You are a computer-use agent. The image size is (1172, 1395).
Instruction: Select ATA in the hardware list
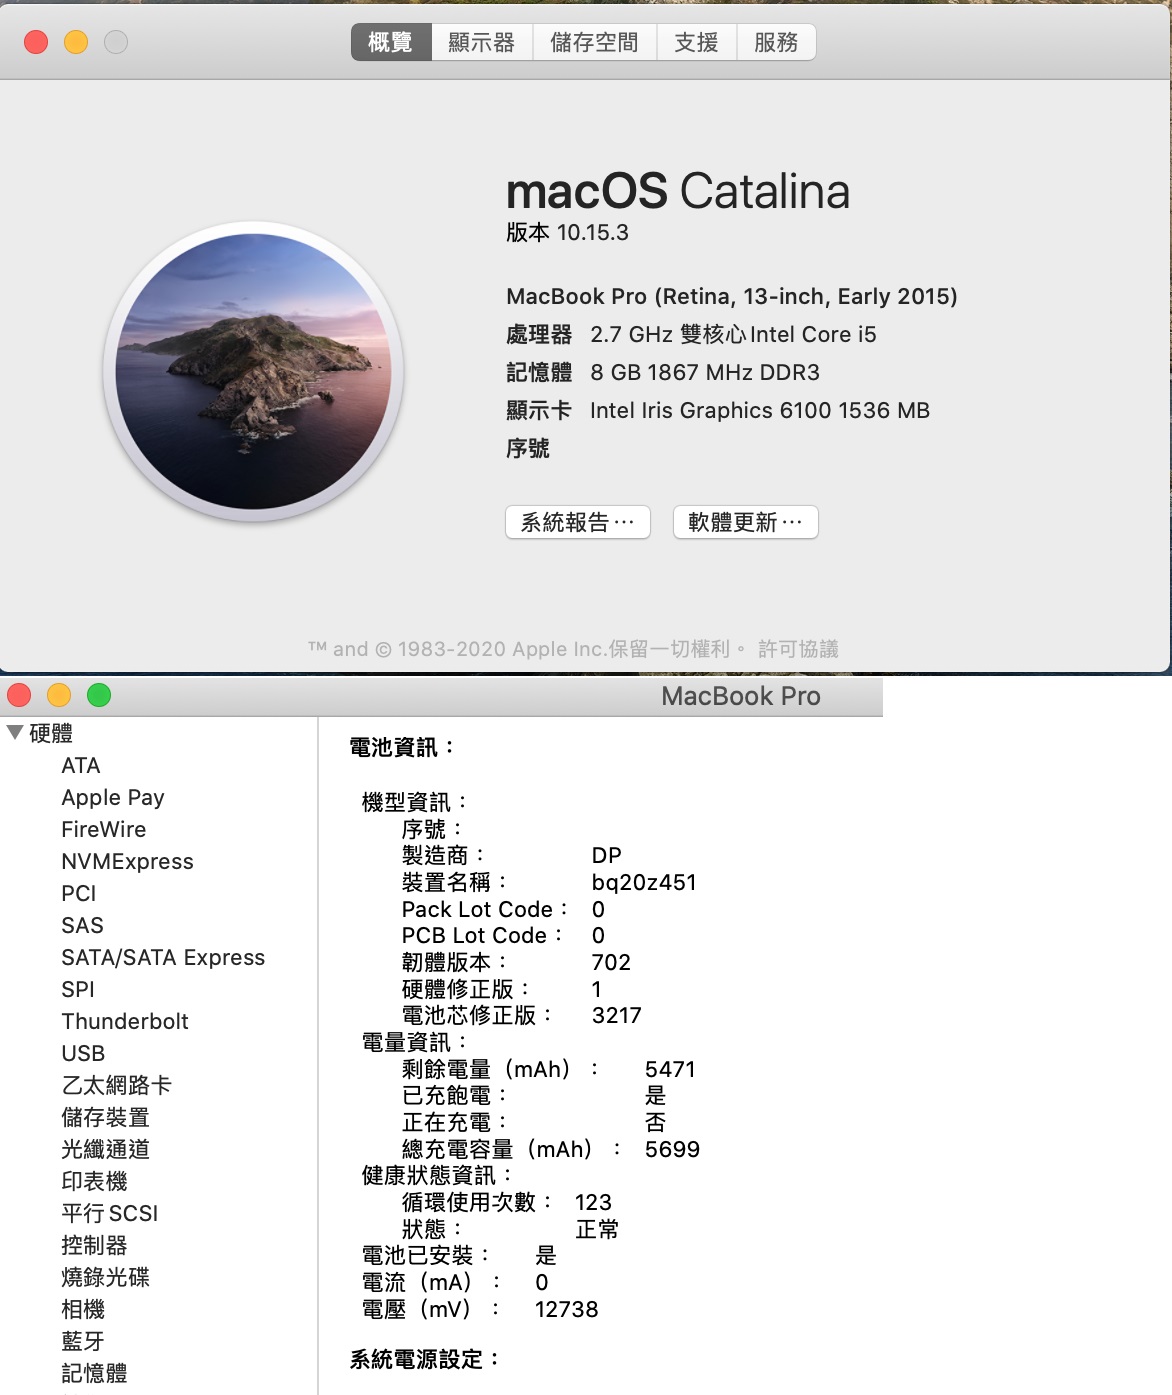click(81, 766)
